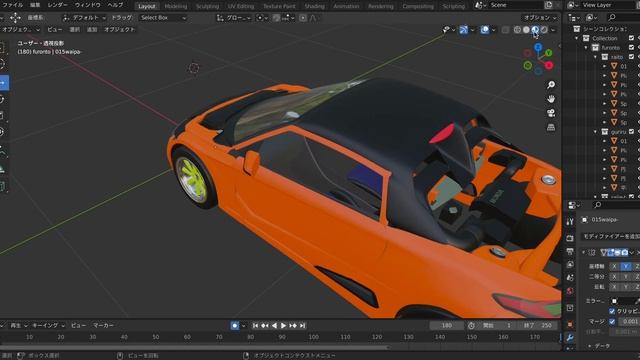Click the add modifier button

point(610,236)
